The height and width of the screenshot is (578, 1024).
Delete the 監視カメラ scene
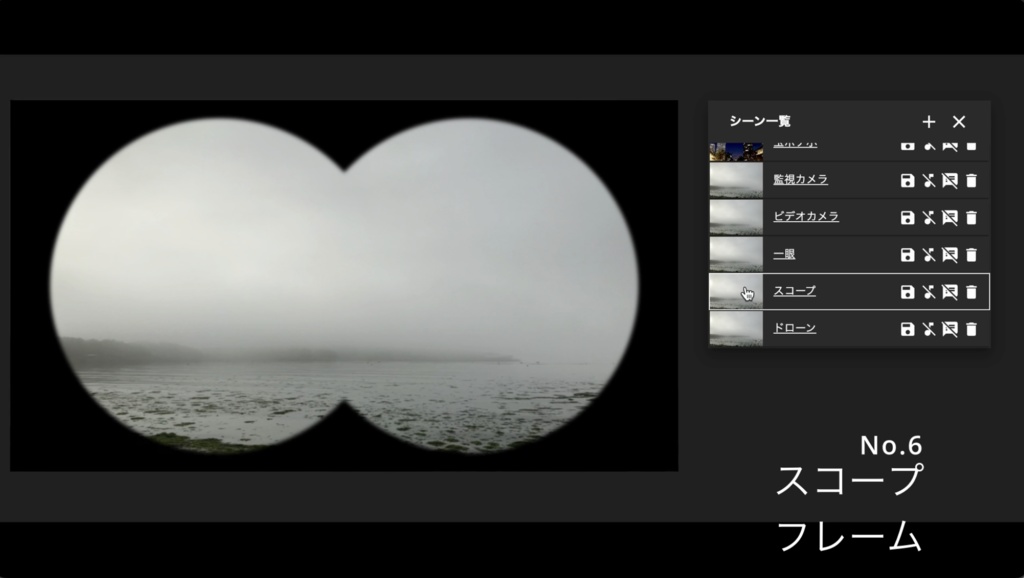pyautogui.click(x=971, y=180)
